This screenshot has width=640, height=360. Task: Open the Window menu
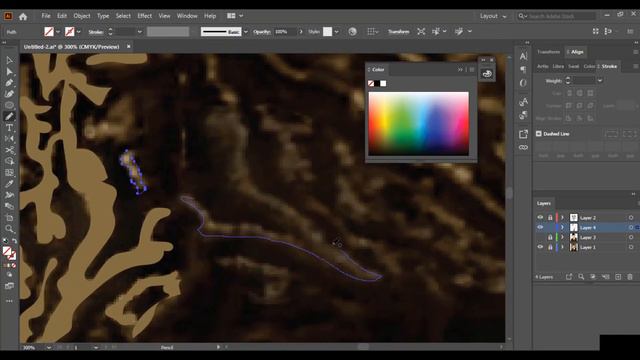click(187, 16)
